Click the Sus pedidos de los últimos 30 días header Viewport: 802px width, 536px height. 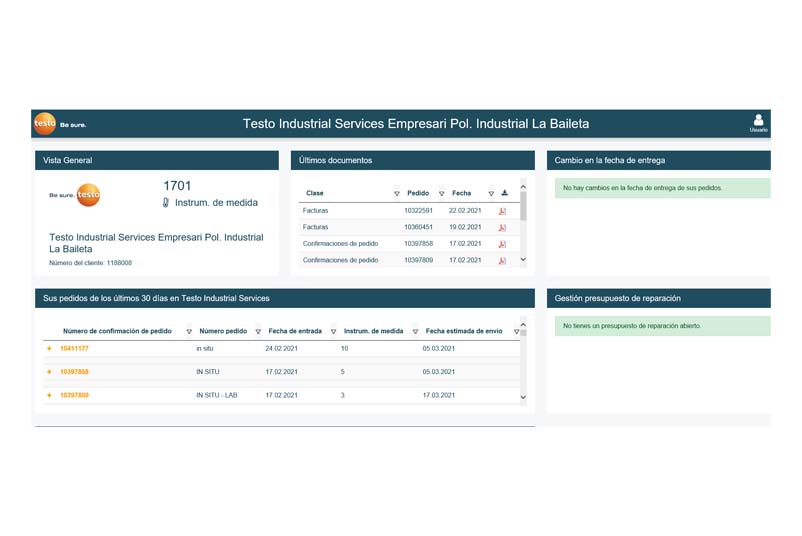285,298
